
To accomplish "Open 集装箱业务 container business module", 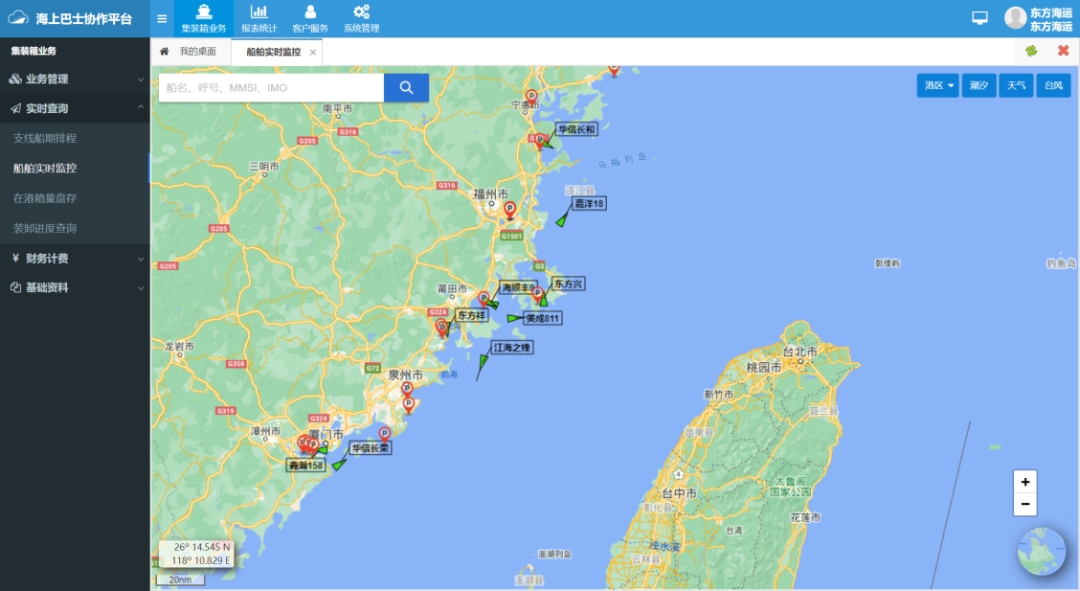I will 204,19.
